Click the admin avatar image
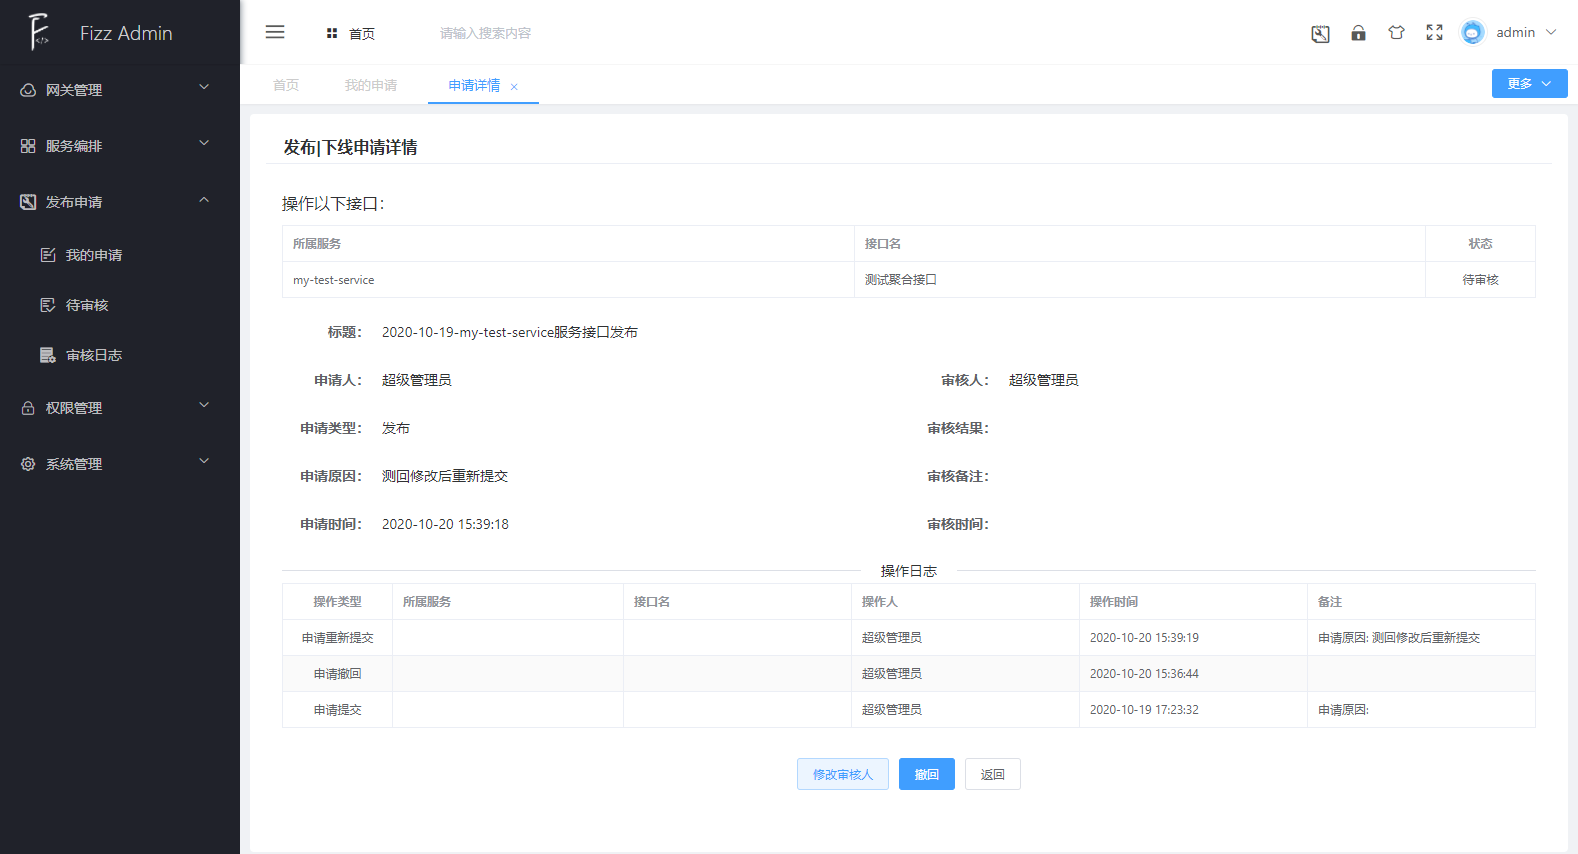Image resolution: width=1578 pixels, height=854 pixels. pyautogui.click(x=1472, y=33)
